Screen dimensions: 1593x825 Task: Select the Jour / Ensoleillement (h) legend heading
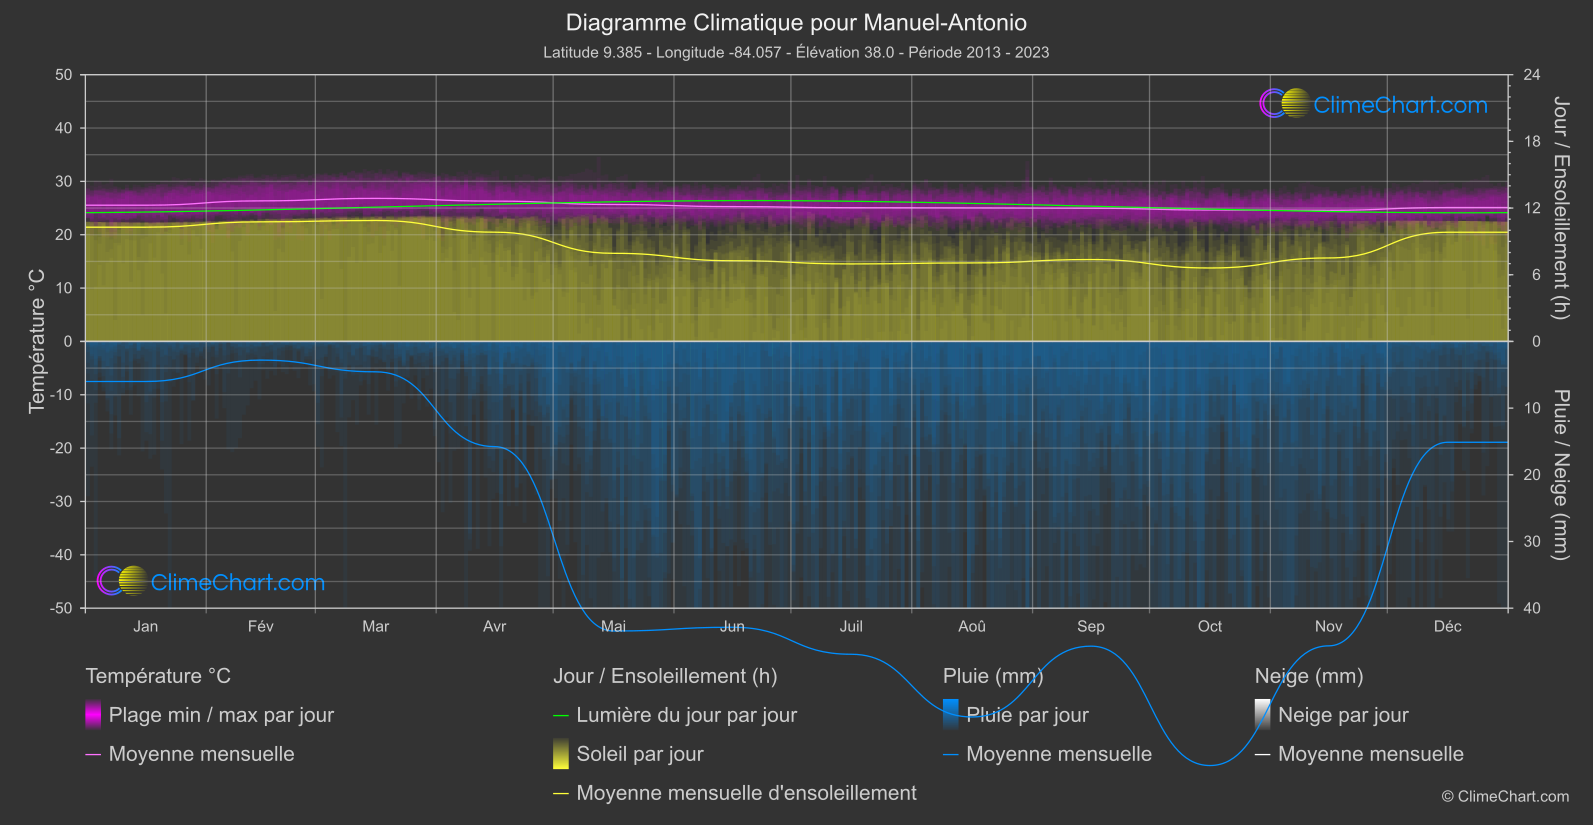point(665,676)
